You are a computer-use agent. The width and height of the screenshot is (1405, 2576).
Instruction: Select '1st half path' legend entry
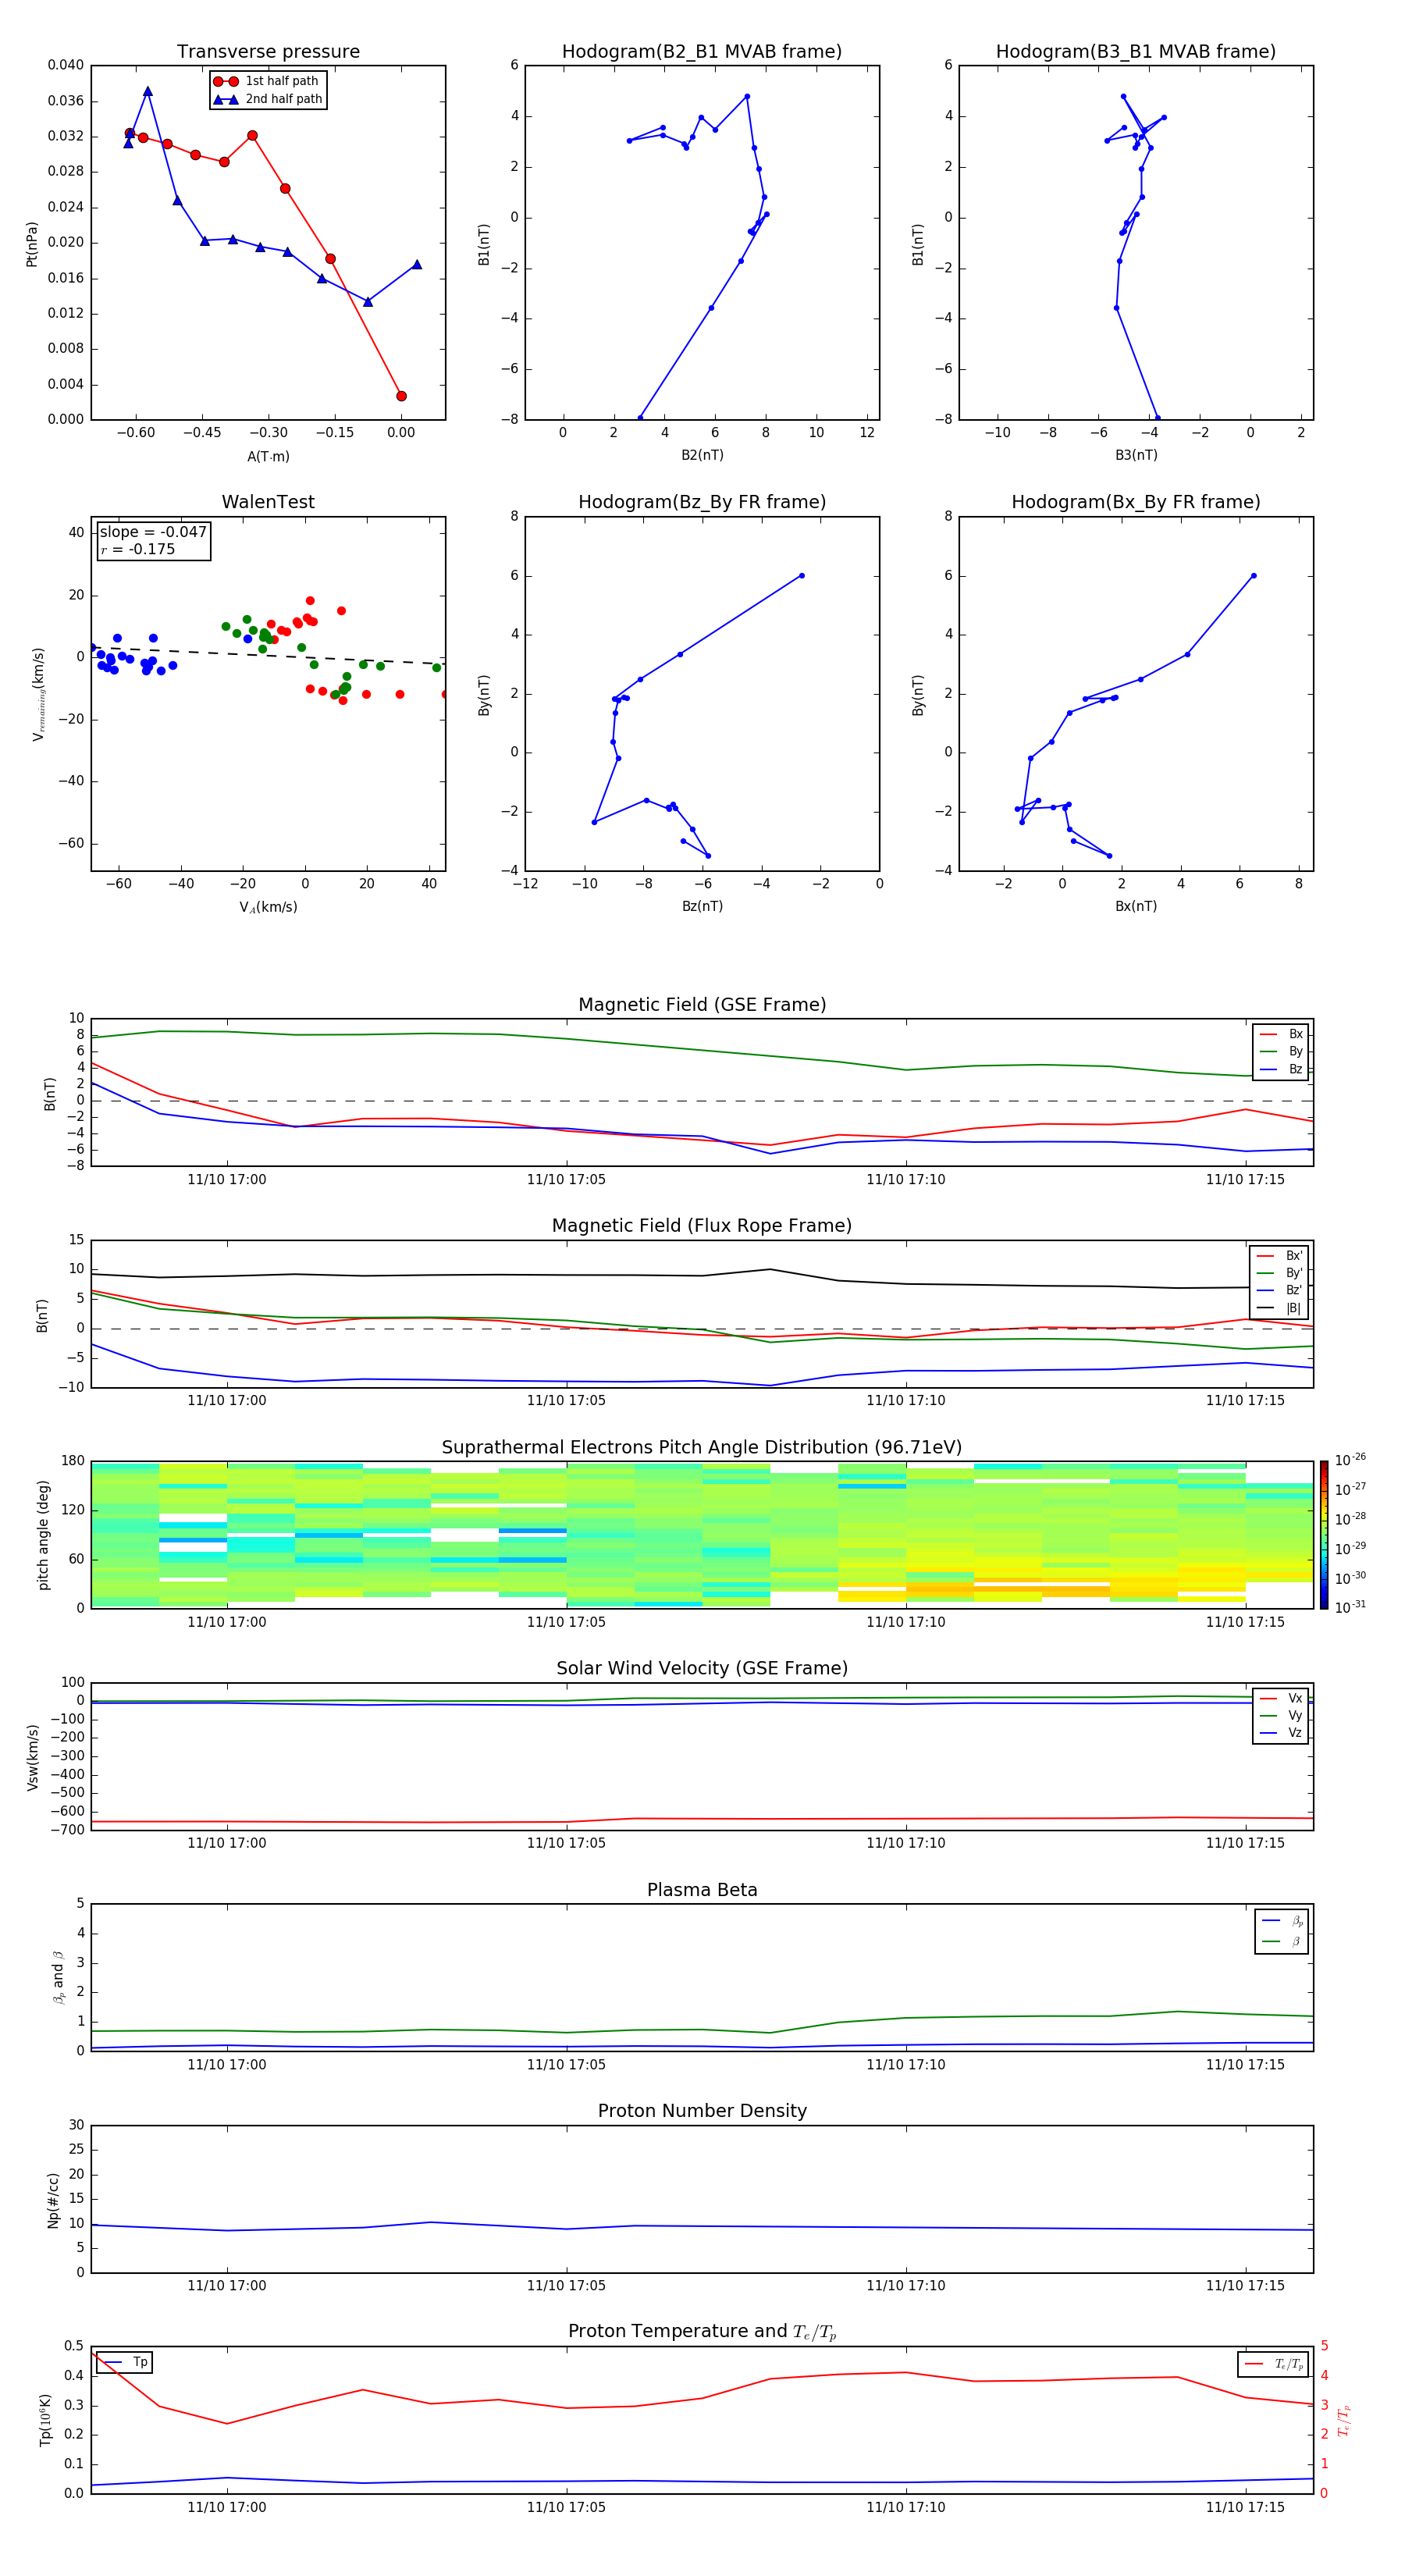coord(266,81)
